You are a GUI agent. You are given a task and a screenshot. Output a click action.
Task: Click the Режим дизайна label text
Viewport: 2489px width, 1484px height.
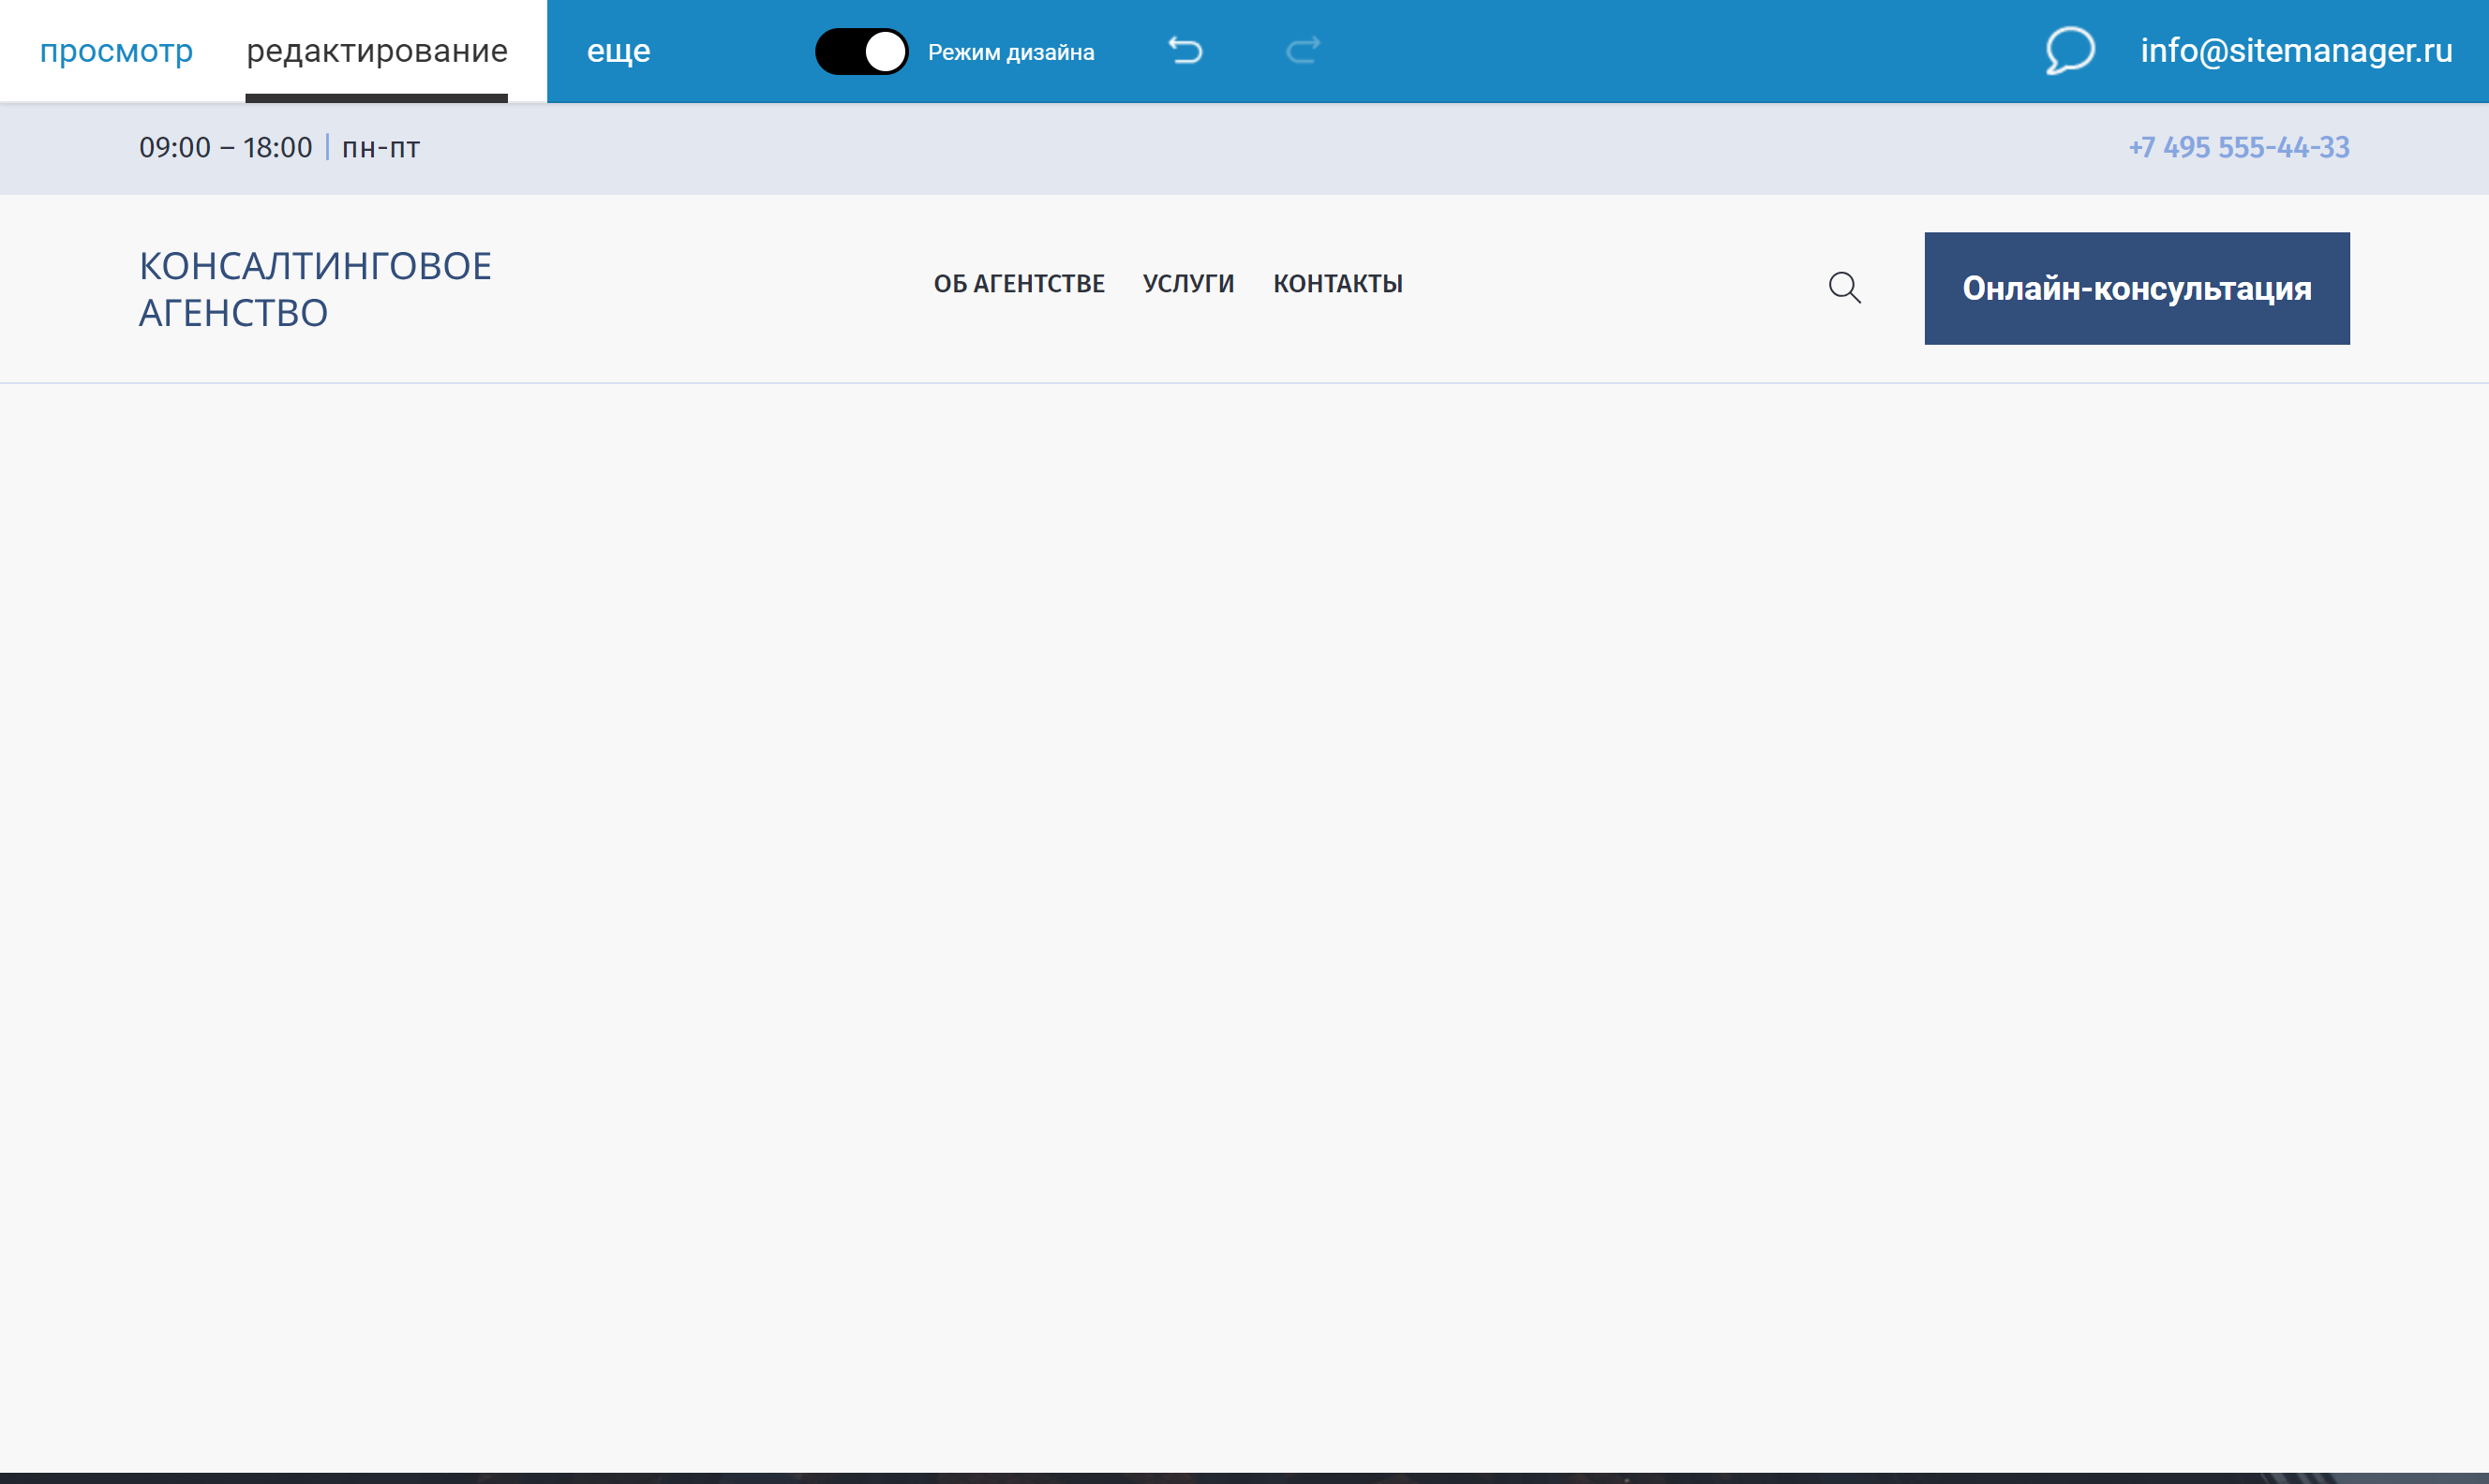(x=1010, y=52)
